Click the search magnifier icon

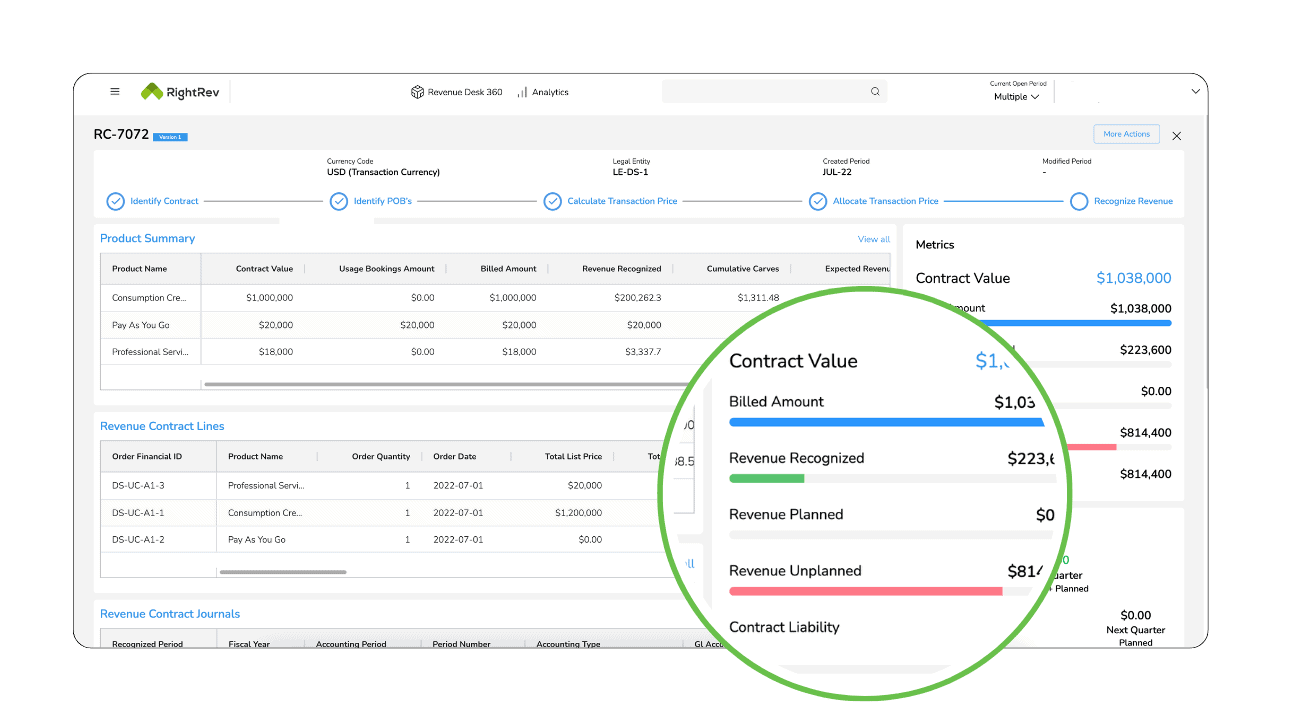[x=875, y=92]
